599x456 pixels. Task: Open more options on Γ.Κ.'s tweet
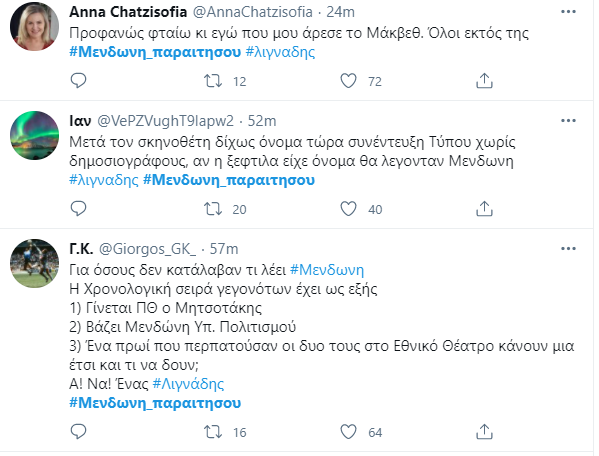click(x=568, y=249)
